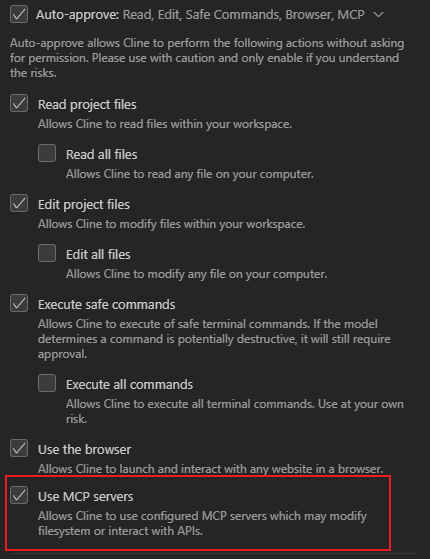Select the 'Edit project files' label

84,205
